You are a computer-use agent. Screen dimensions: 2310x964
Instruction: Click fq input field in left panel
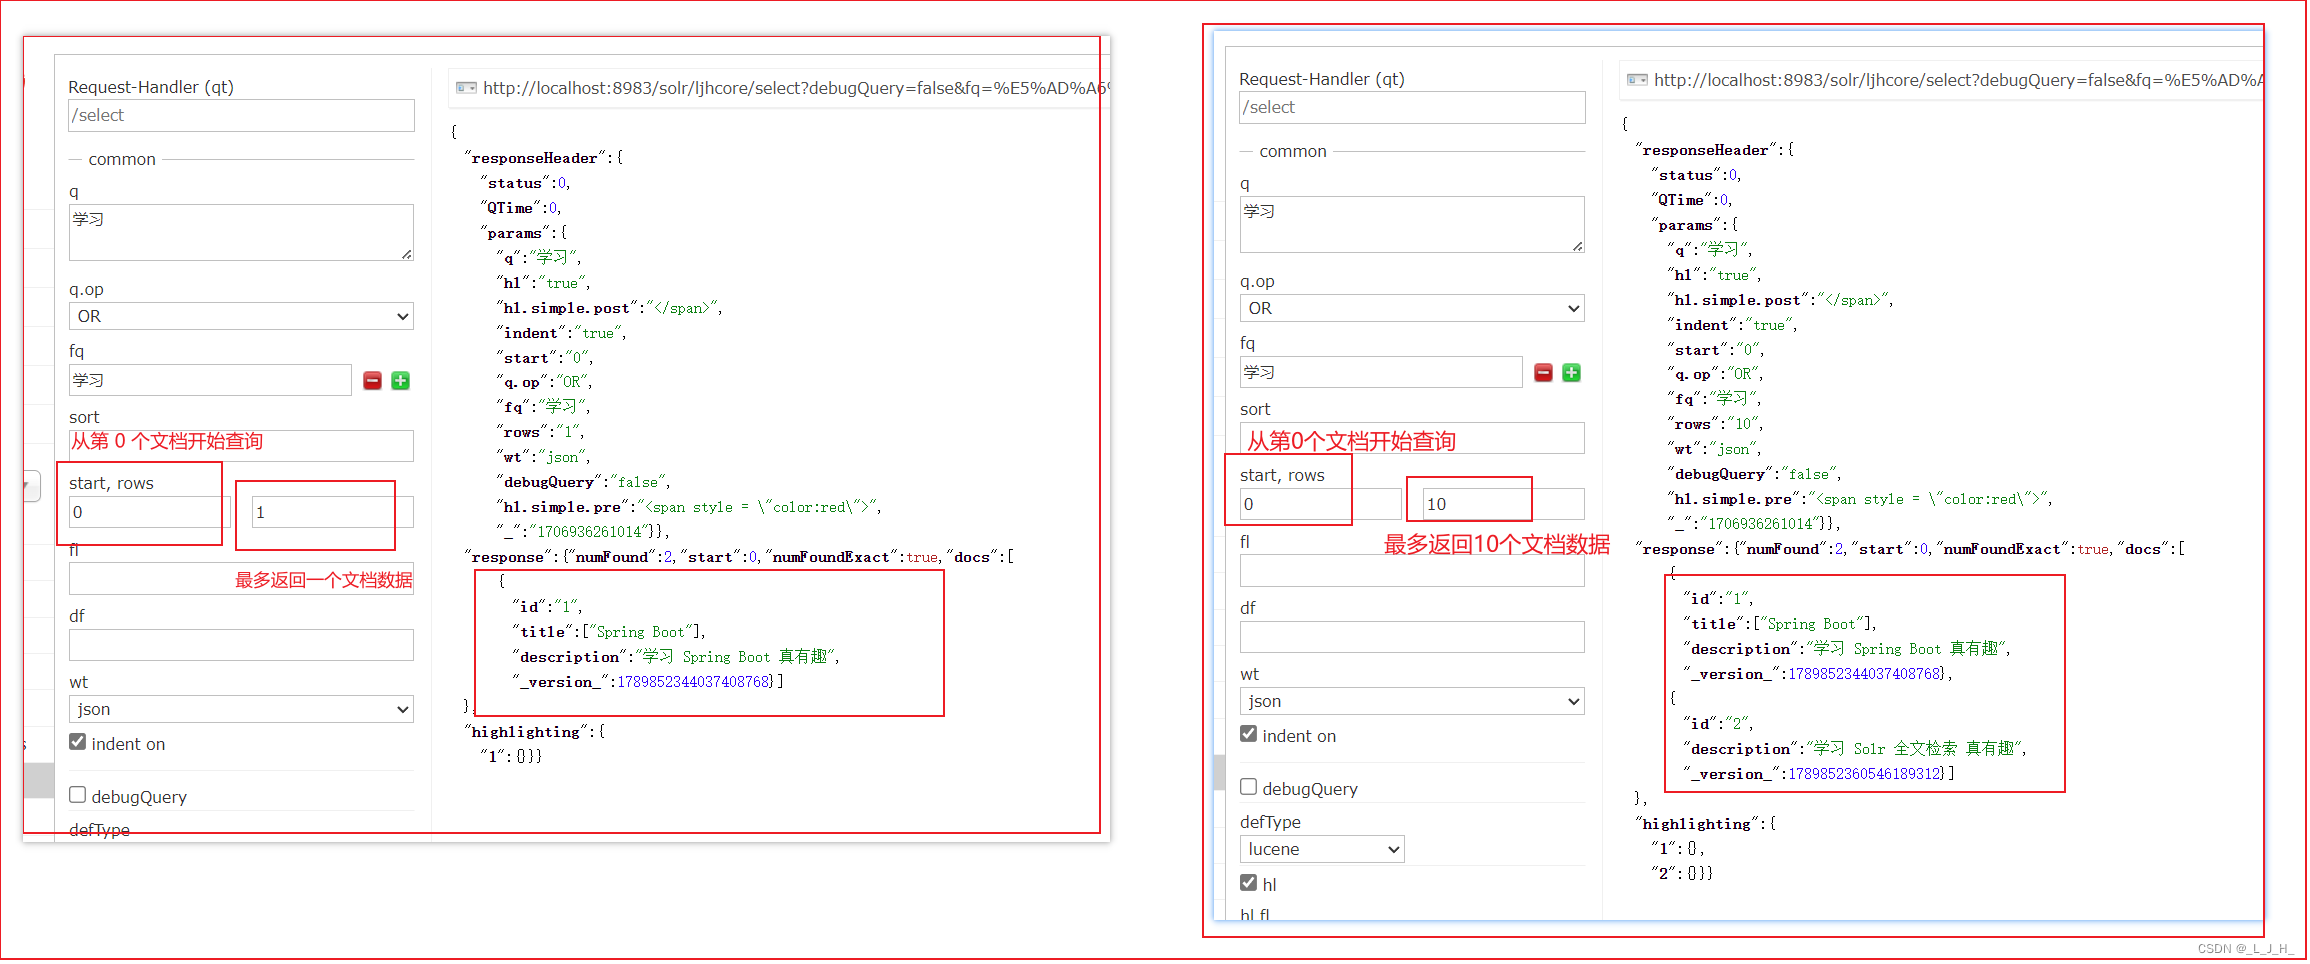[210, 381]
